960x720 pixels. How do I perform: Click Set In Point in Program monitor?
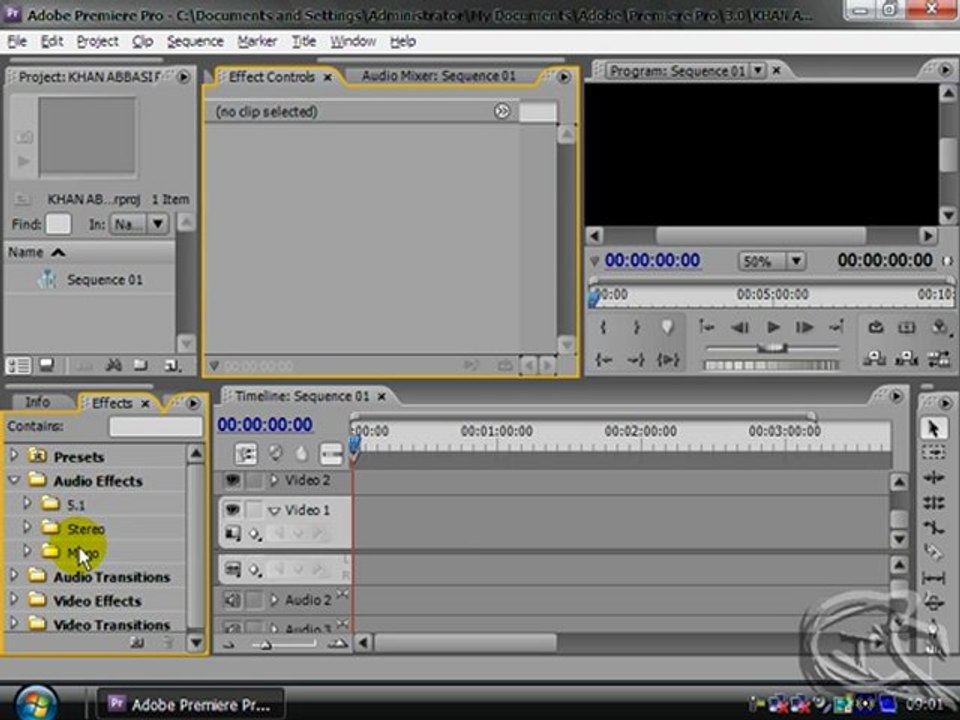coord(604,328)
